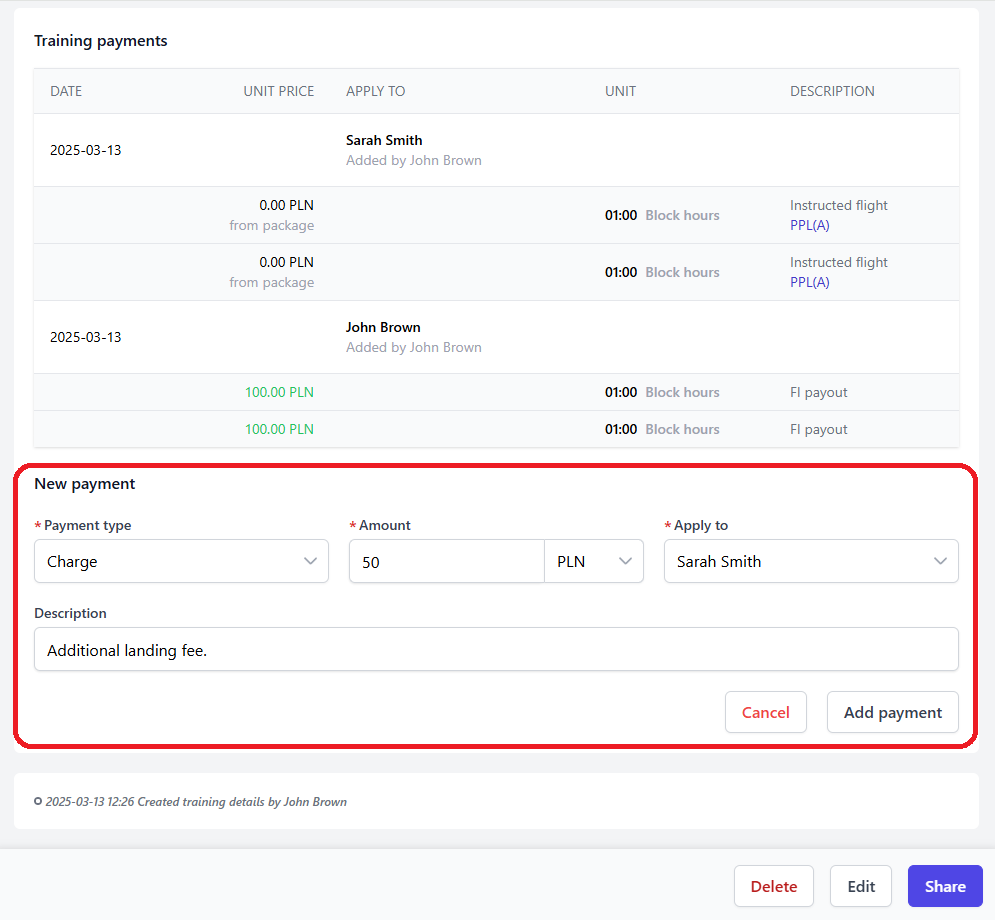Expand the PLN currency selector
995x920 pixels.
pos(594,561)
